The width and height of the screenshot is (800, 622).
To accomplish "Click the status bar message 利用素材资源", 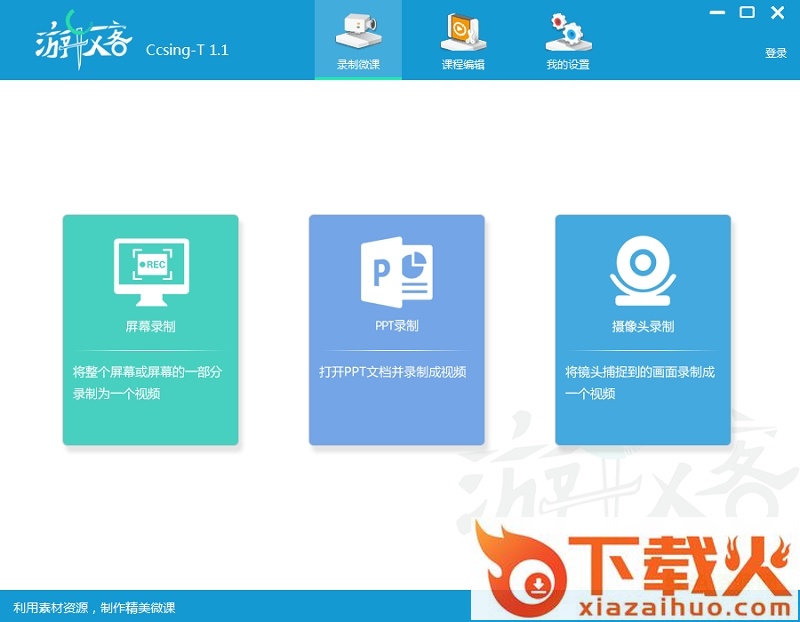I will click(94, 608).
